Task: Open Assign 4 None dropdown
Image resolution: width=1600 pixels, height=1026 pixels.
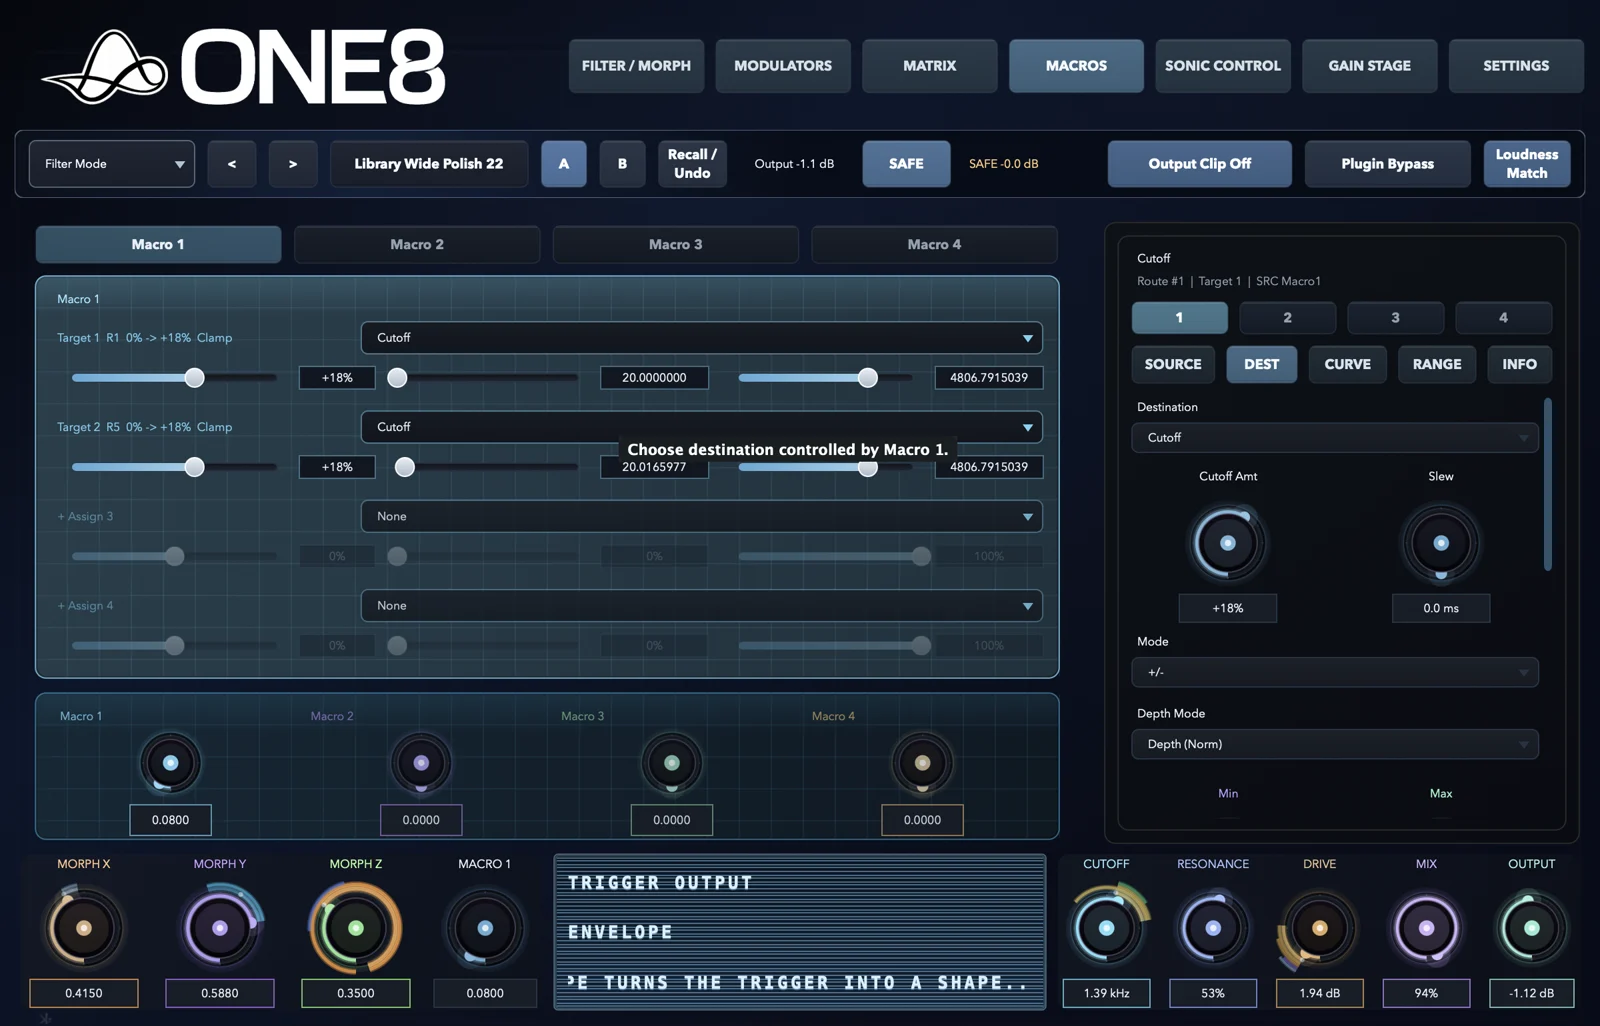Action: click(x=701, y=606)
